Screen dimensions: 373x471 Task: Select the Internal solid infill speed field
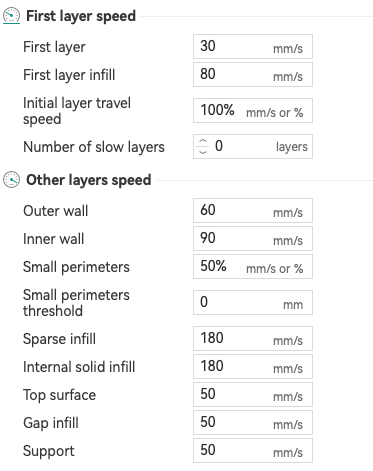point(253,366)
